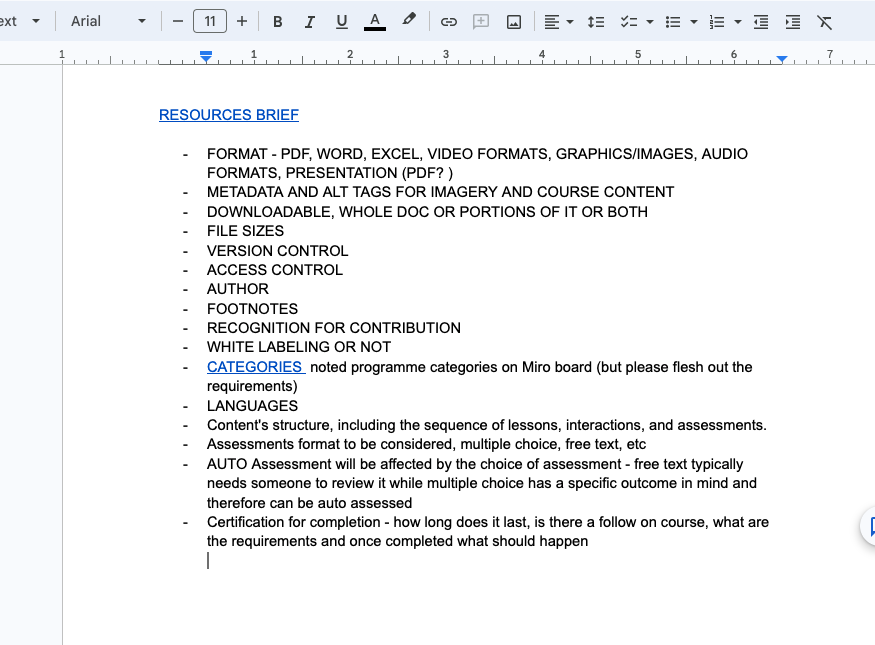The width and height of the screenshot is (875, 645).
Task: Click the increase indent icon
Action: click(793, 21)
